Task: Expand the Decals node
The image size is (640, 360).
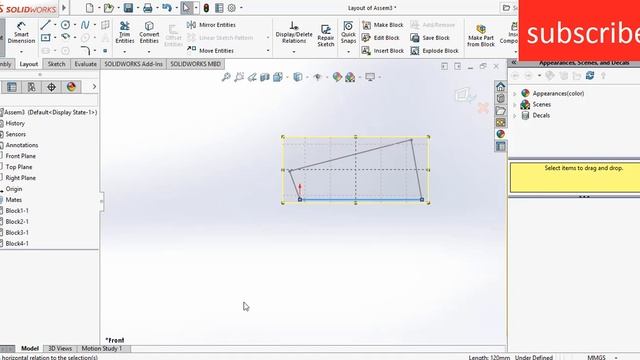Action: pyautogui.click(x=515, y=116)
